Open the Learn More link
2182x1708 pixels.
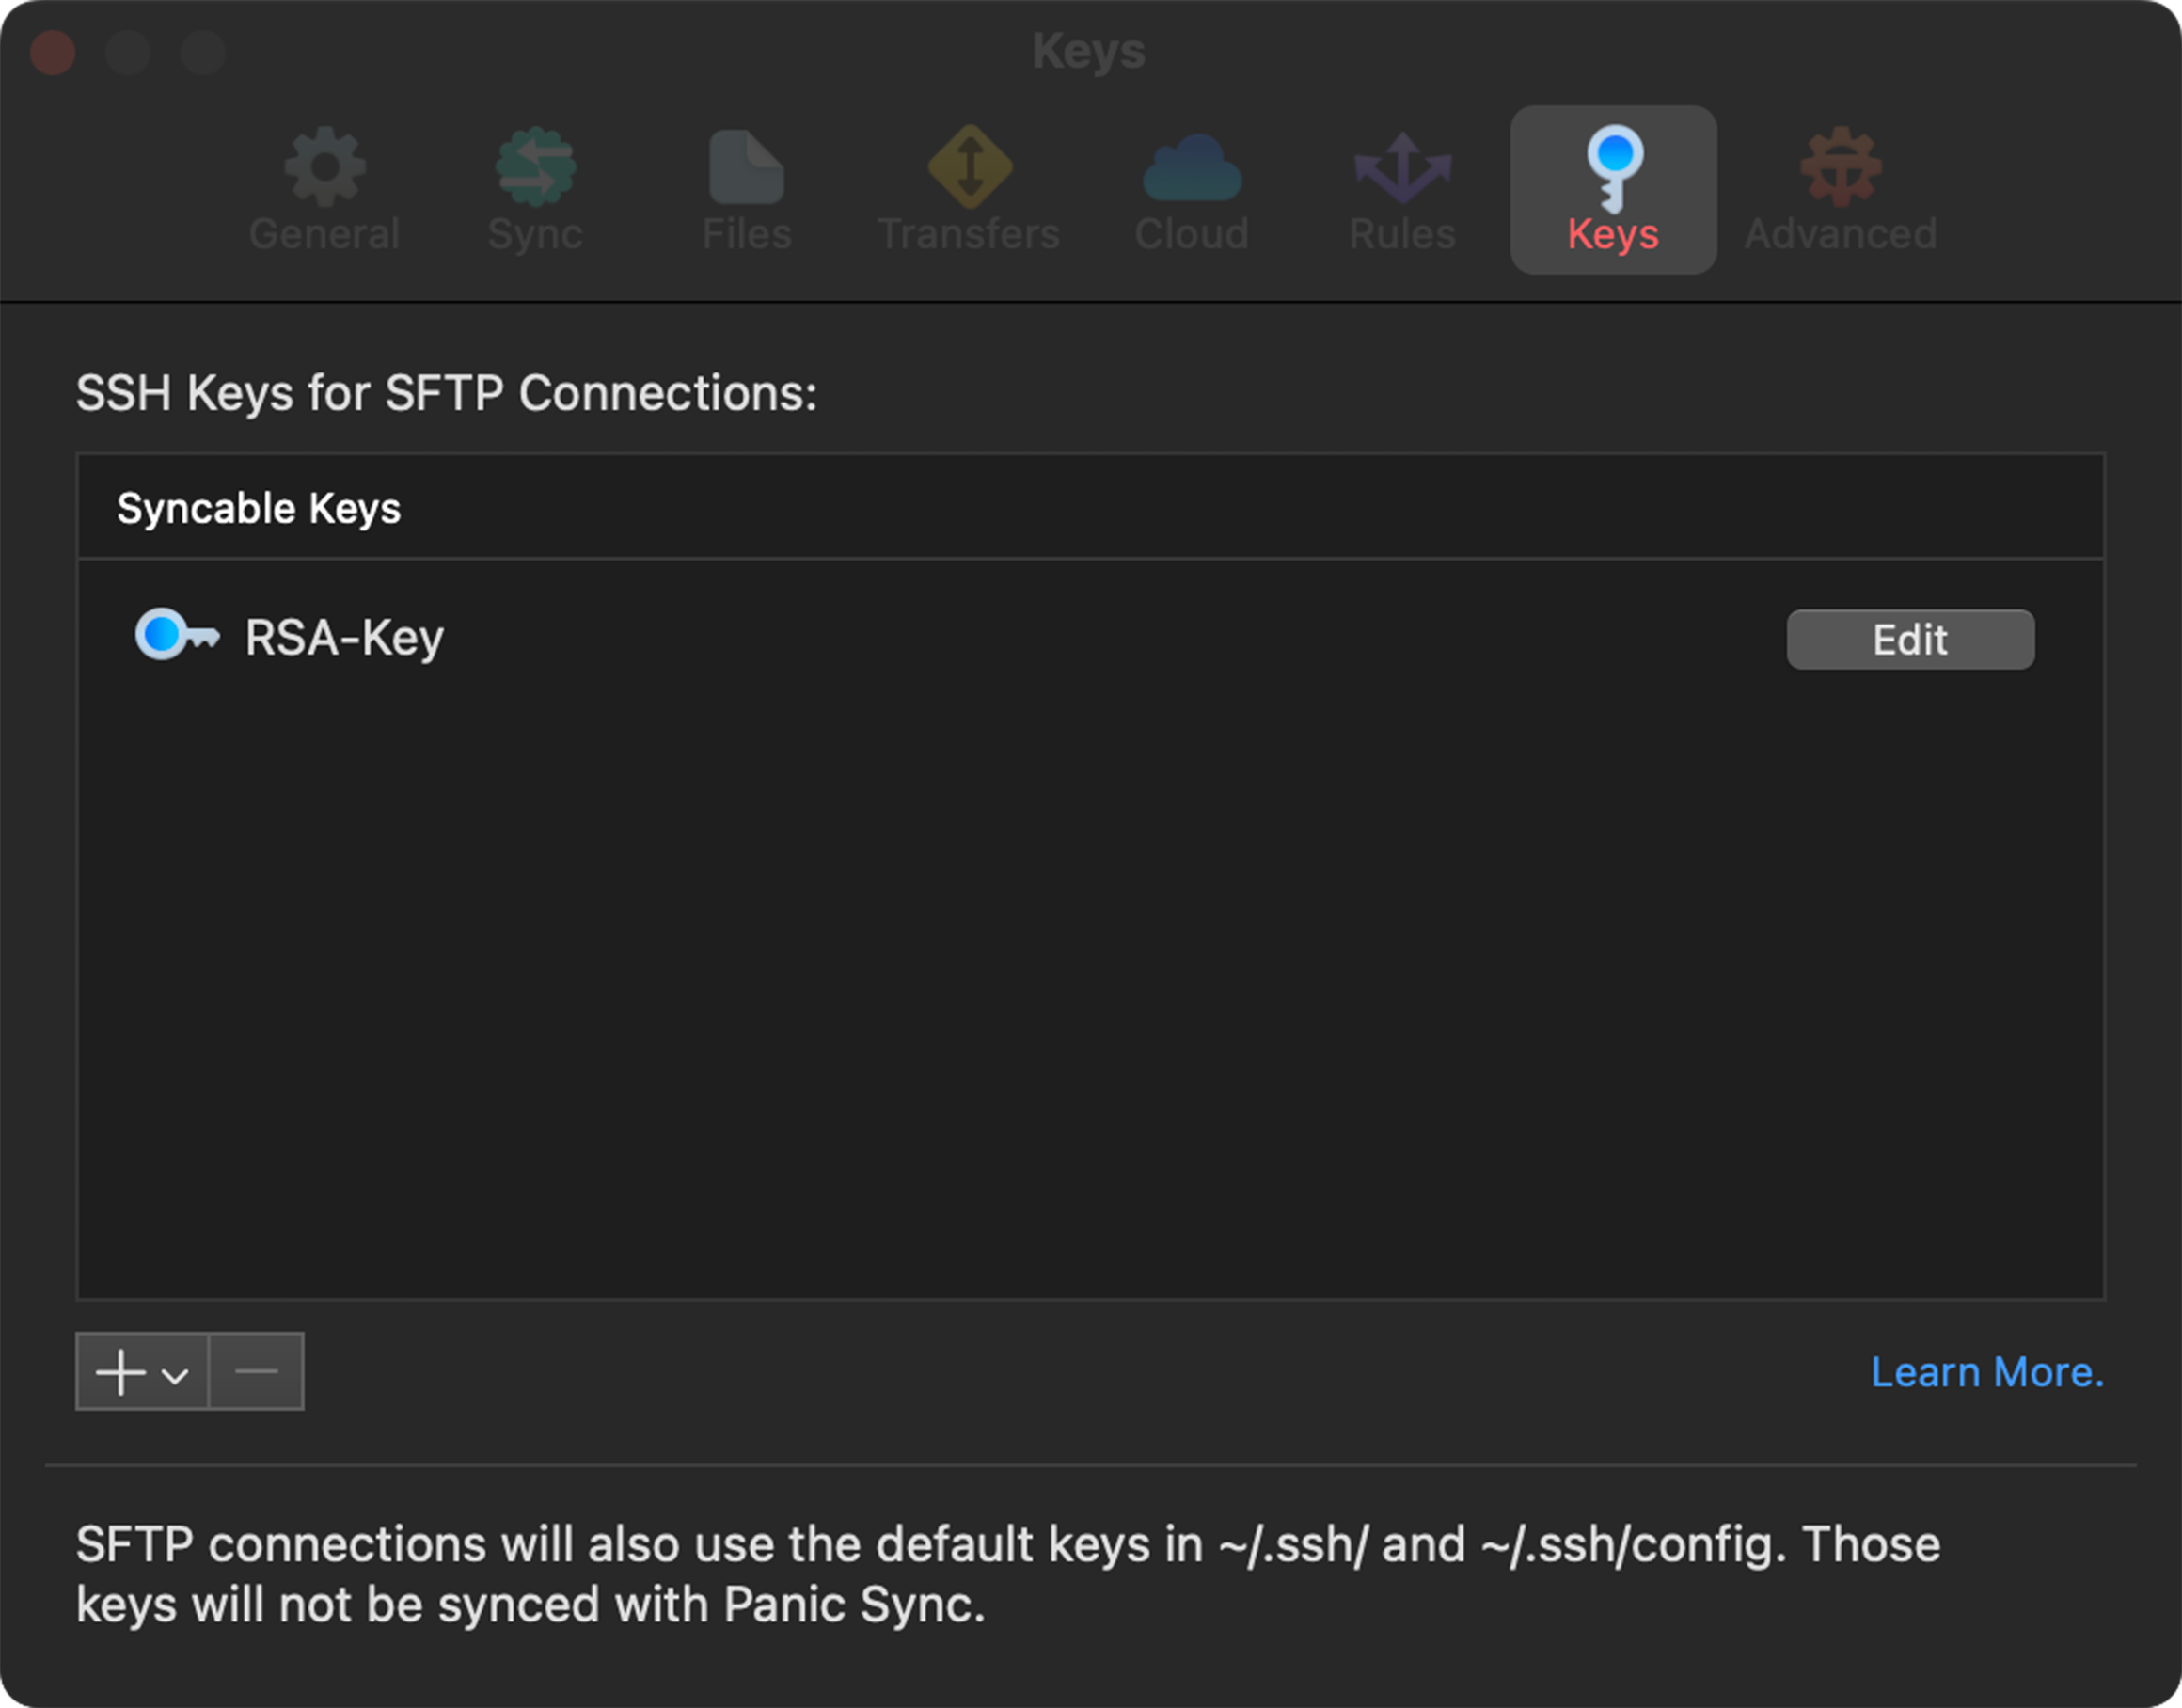coord(1988,1371)
